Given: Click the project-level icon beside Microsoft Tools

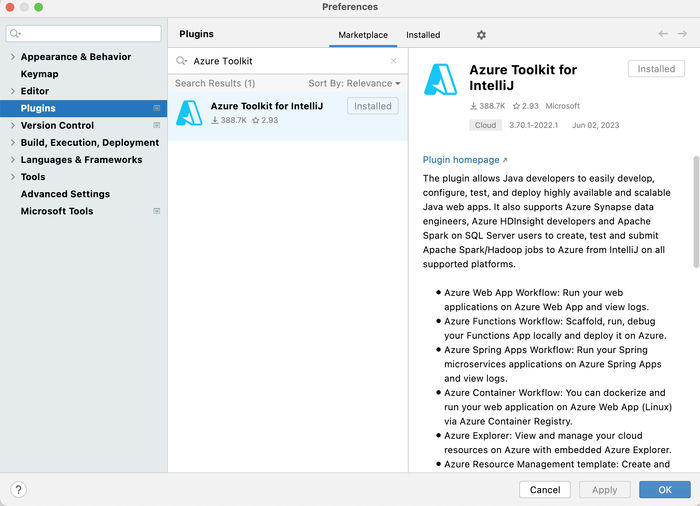Looking at the screenshot, I should pyautogui.click(x=157, y=211).
